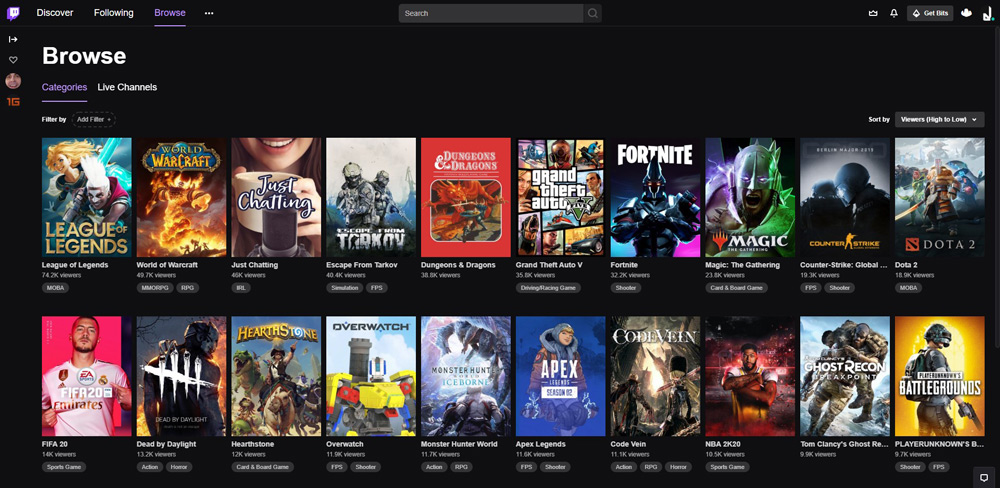Open the FIFA 20 cover image
Screen dimensions: 1000x488
point(87,376)
